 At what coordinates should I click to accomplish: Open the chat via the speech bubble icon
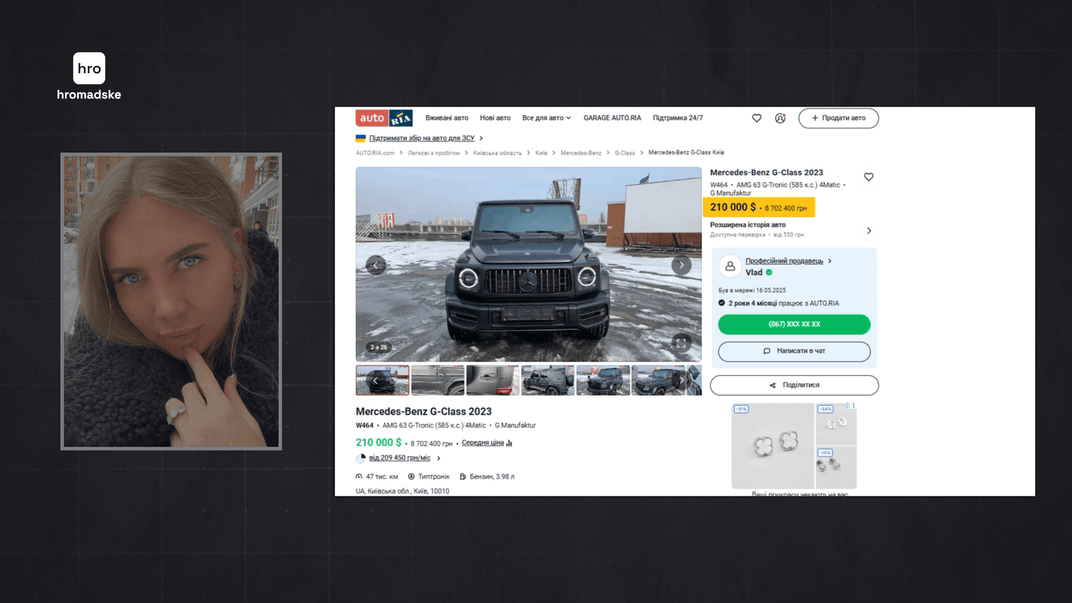(x=766, y=351)
